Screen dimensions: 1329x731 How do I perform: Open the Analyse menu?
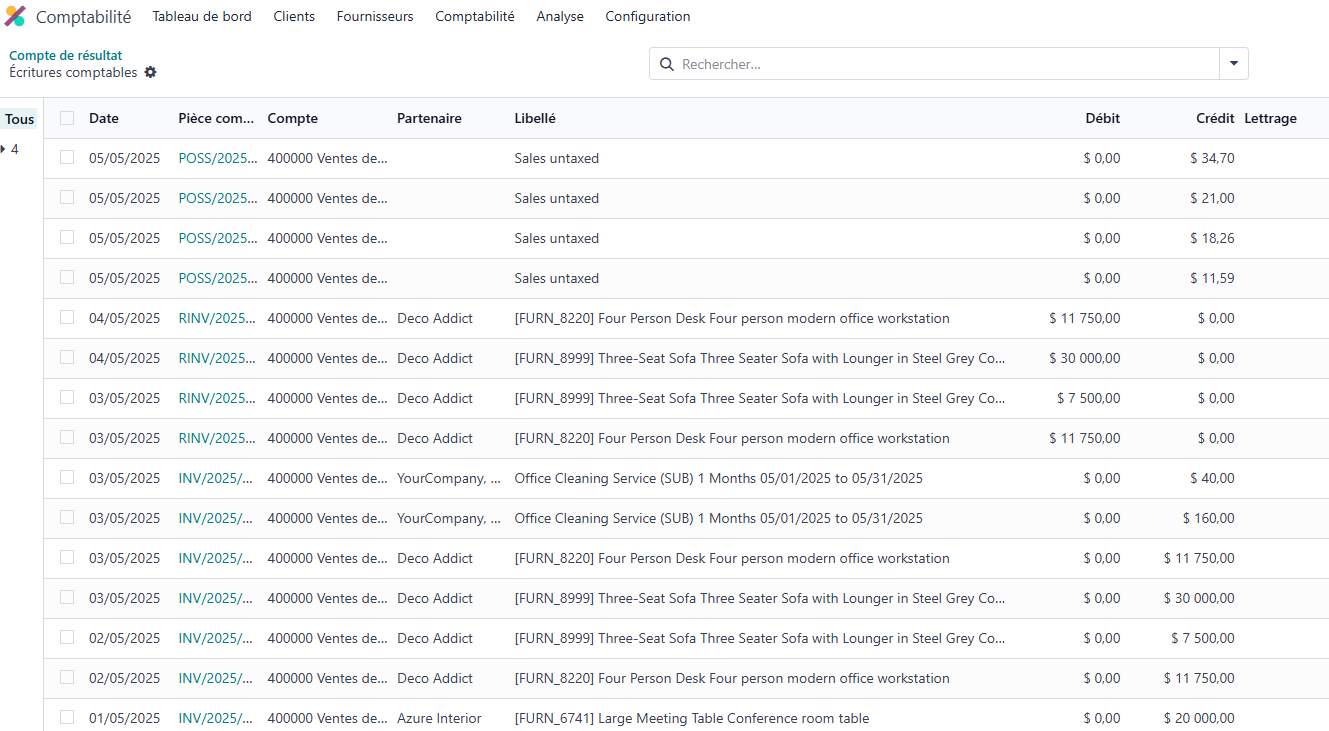pos(560,16)
